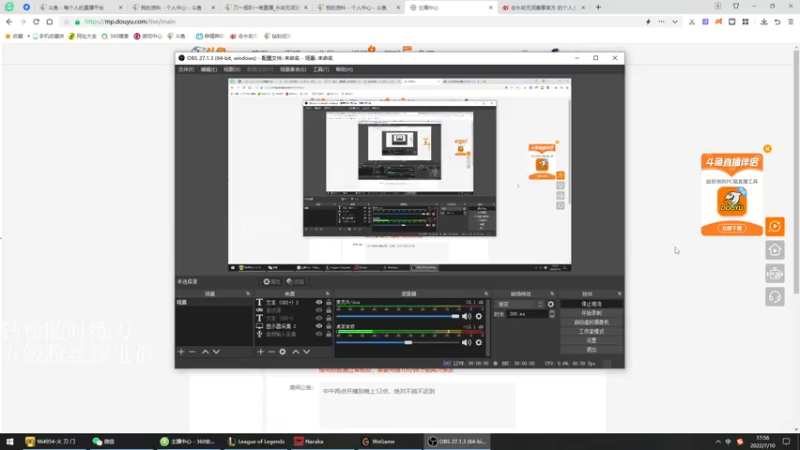The width and height of the screenshot is (800, 450).
Task: Open the 文件(F) menu in OBS
Action: [x=186, y=69]
